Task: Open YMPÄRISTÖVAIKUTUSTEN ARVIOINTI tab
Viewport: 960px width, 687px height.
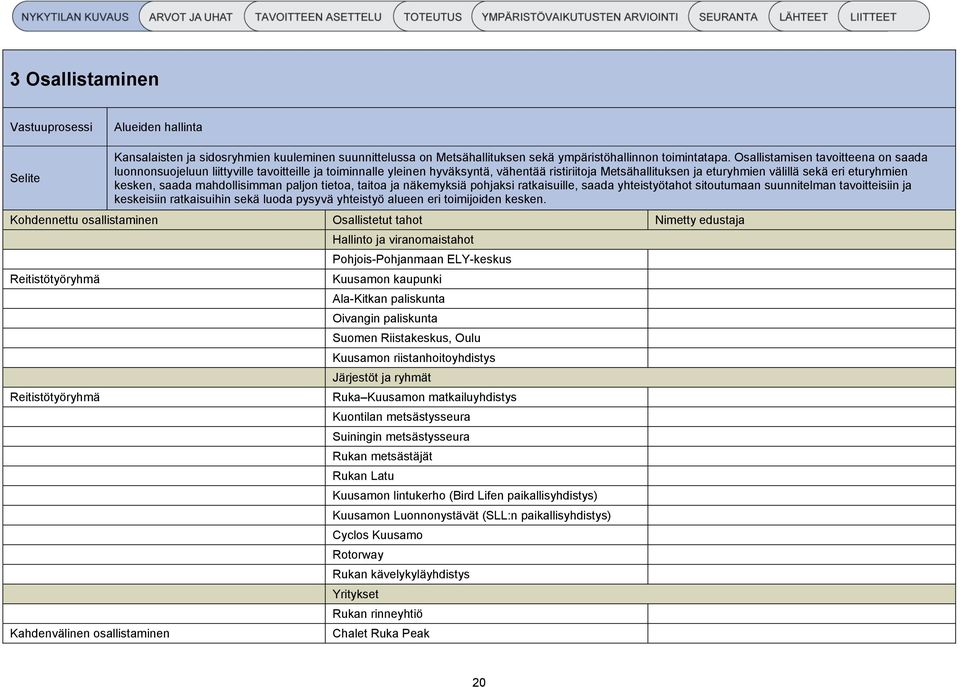Action: pos(579,17)
